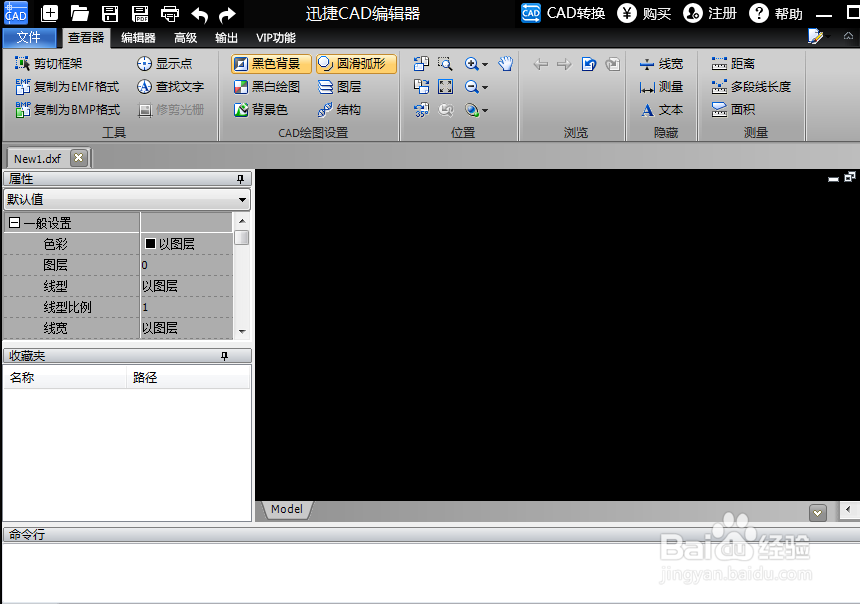The width and height of the screenshot is (860, 604).
Task: Open the edit note icon top right
Action: coord(816,37)
